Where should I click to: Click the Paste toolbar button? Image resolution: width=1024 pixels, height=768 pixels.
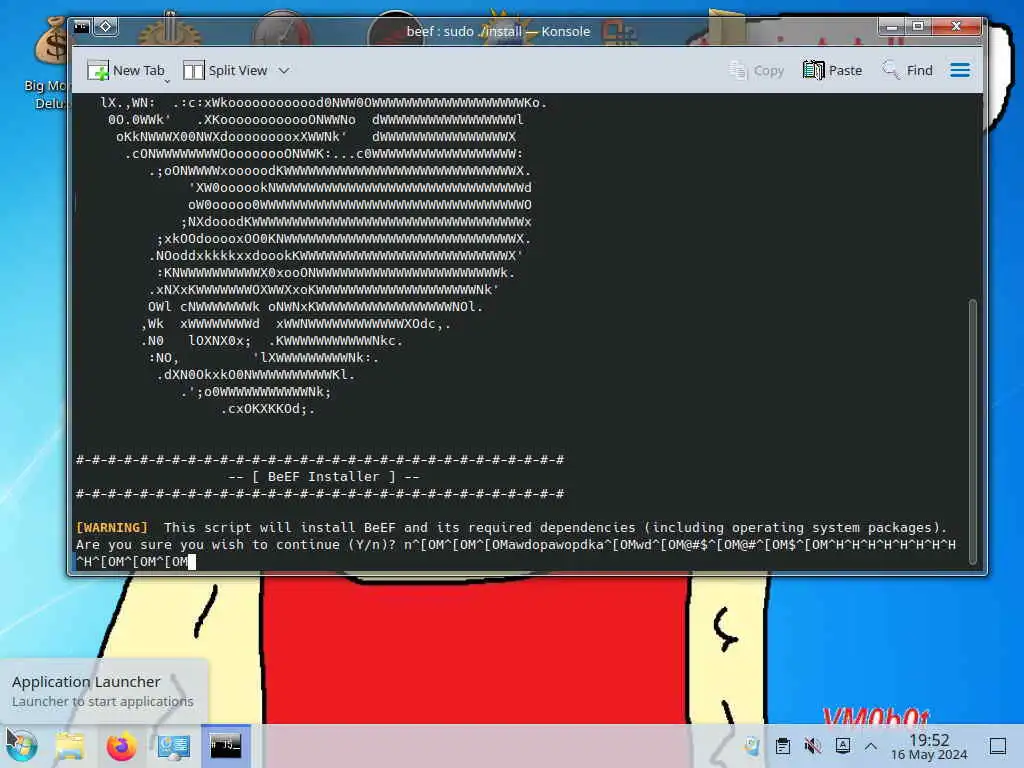tap(832, 70)
